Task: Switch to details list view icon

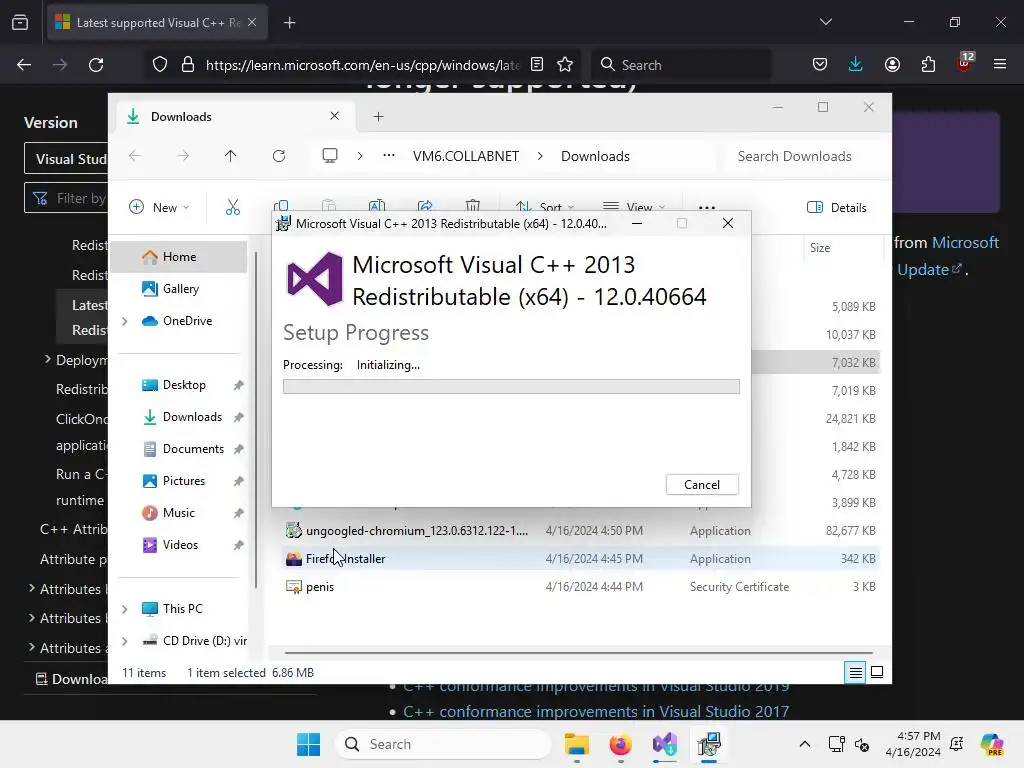Action: pos(856,672)
